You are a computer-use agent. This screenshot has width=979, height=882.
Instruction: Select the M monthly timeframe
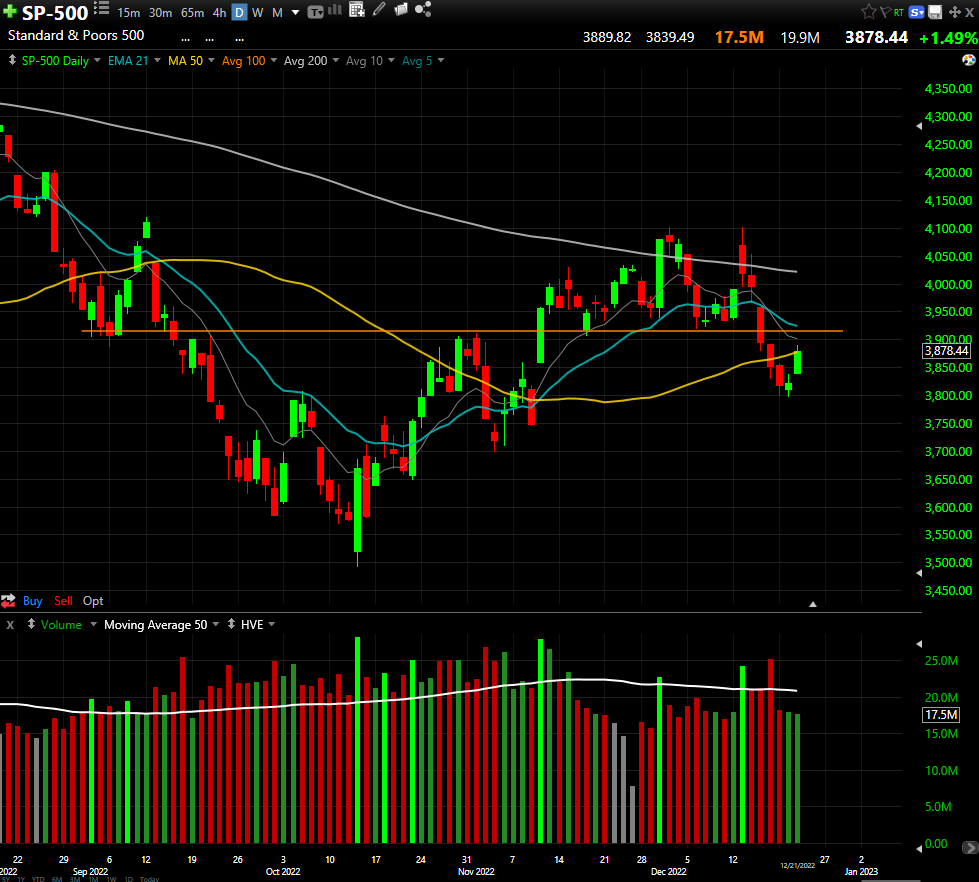pos(277,12)
